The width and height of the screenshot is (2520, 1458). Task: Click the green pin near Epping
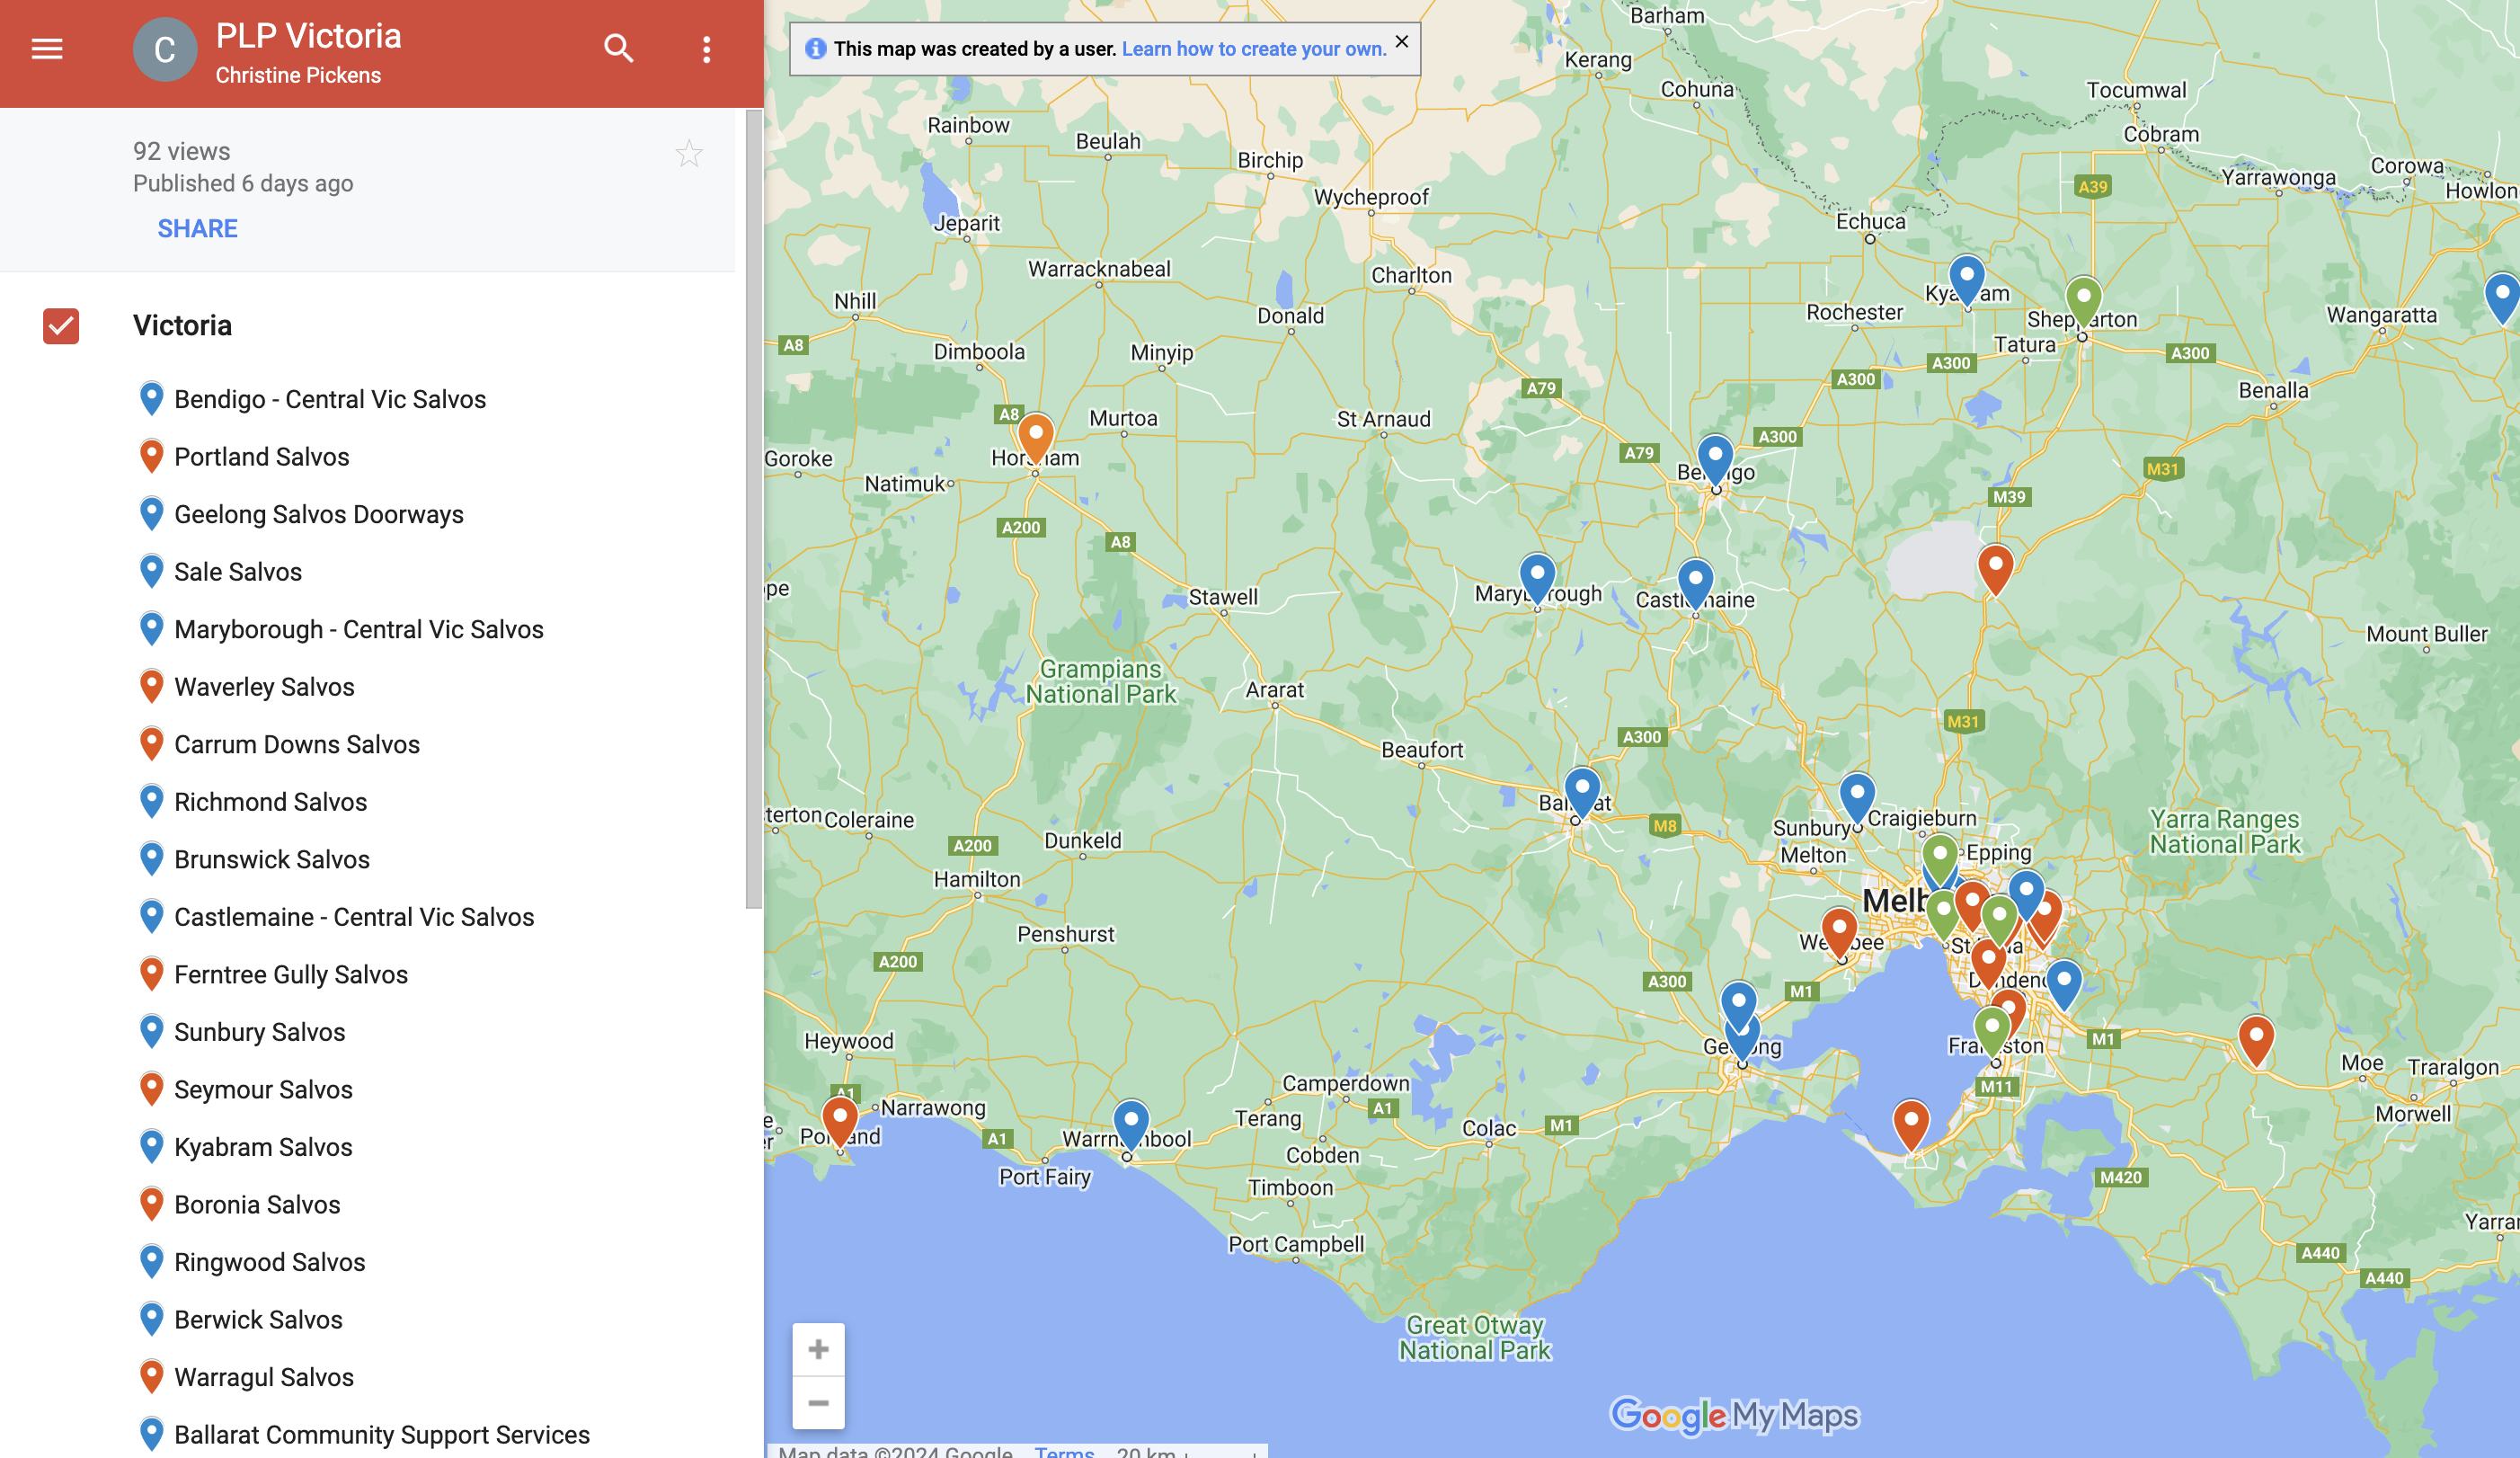(1940, 858)
